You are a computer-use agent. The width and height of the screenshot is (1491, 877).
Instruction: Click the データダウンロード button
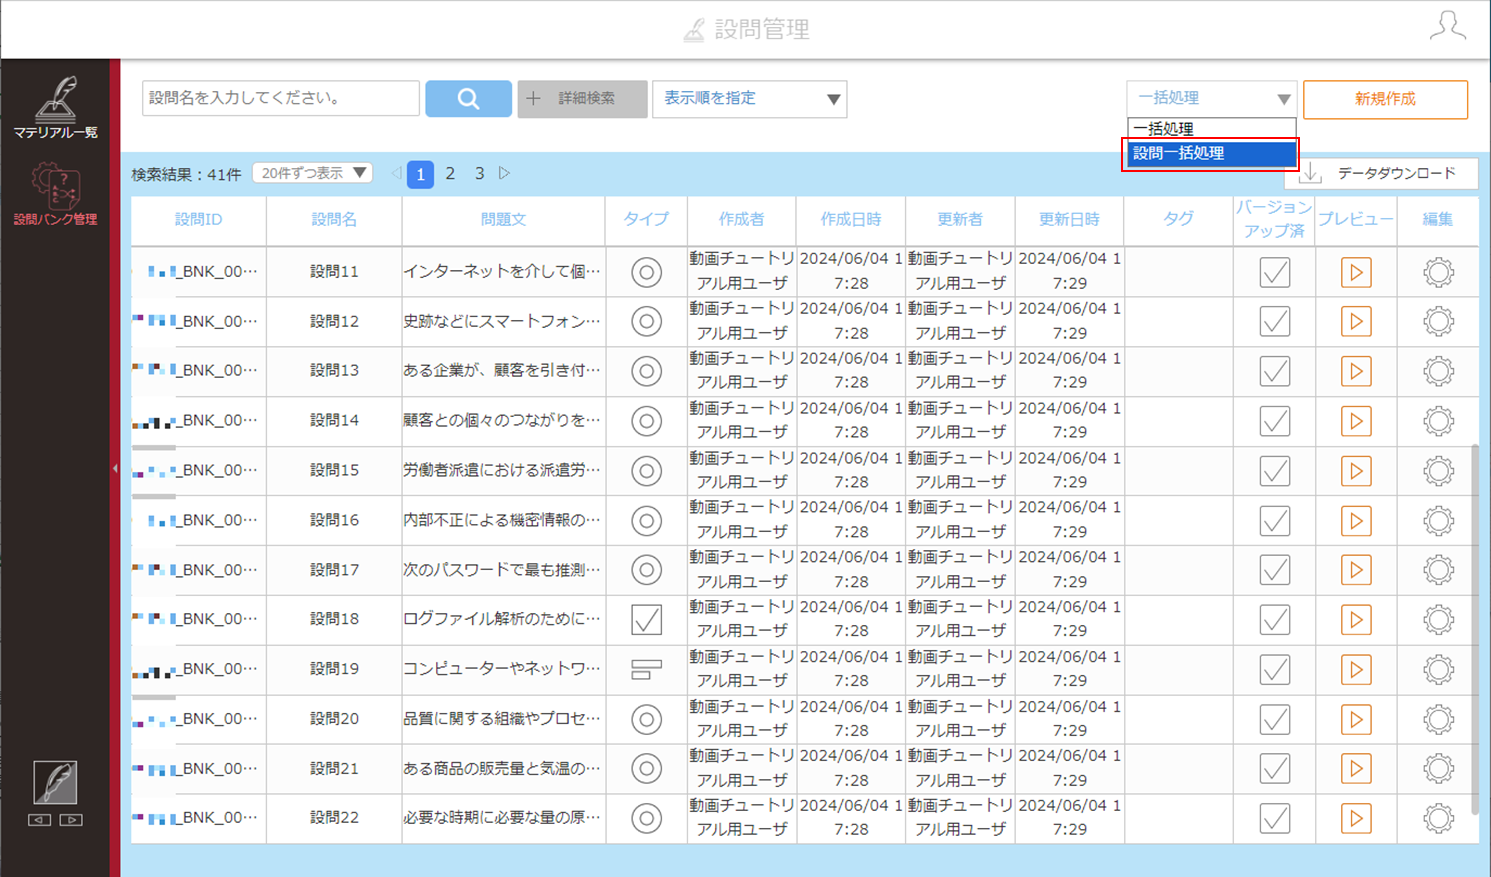1381,173
